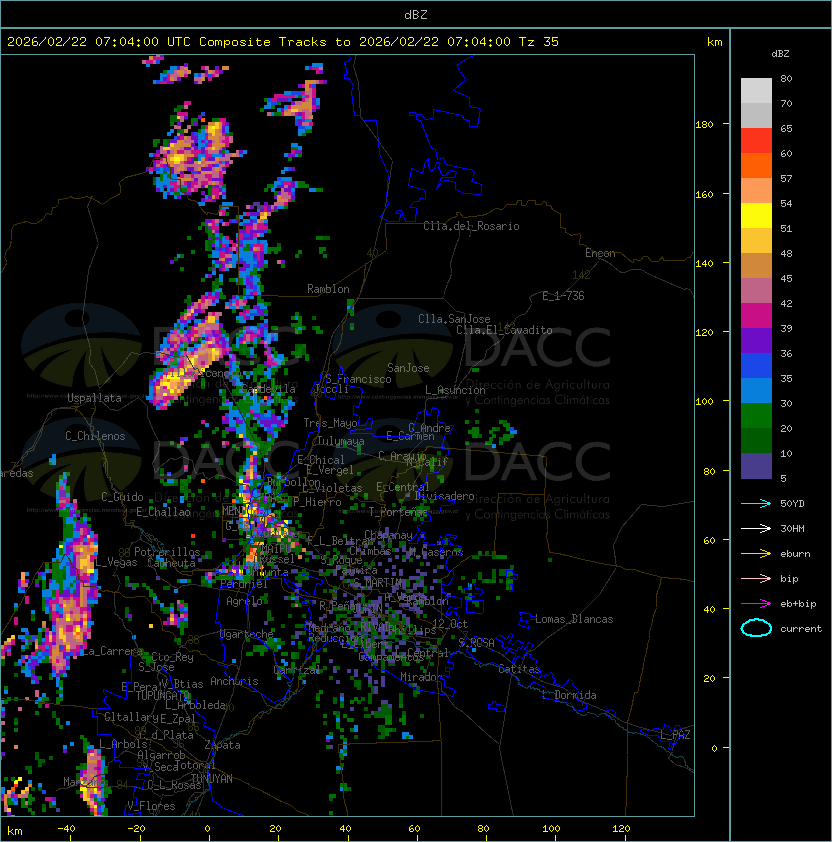Click the 'TUNUYAN' map label
The height and width of the screenshot is (842, 832).
[212, 779]
